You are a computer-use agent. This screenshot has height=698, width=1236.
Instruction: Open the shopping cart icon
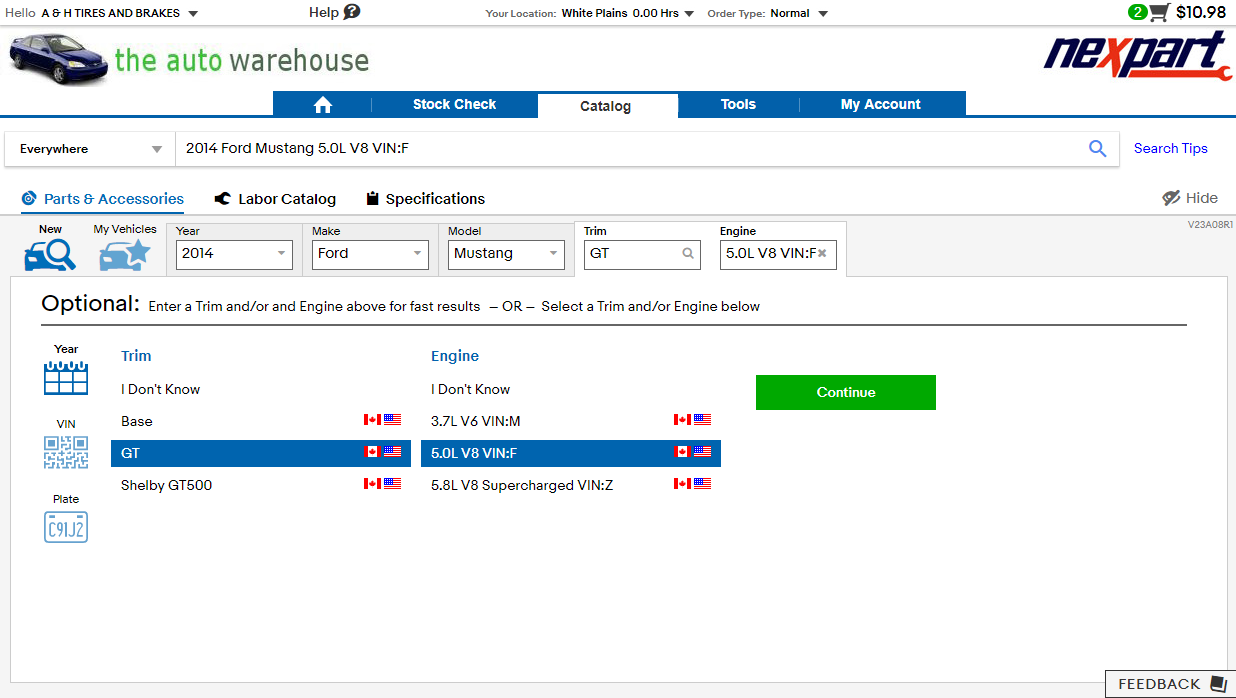(1158, 13)
